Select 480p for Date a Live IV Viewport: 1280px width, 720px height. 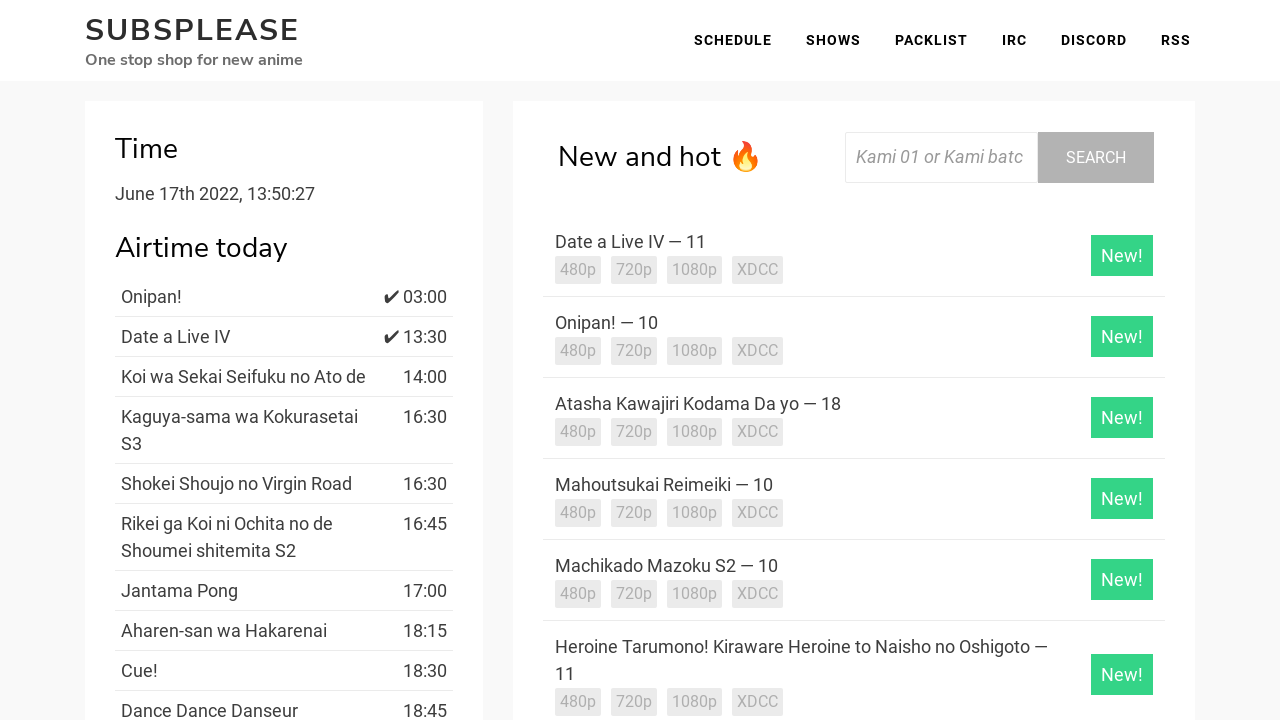pyautogui.click(x=578, y=270)
